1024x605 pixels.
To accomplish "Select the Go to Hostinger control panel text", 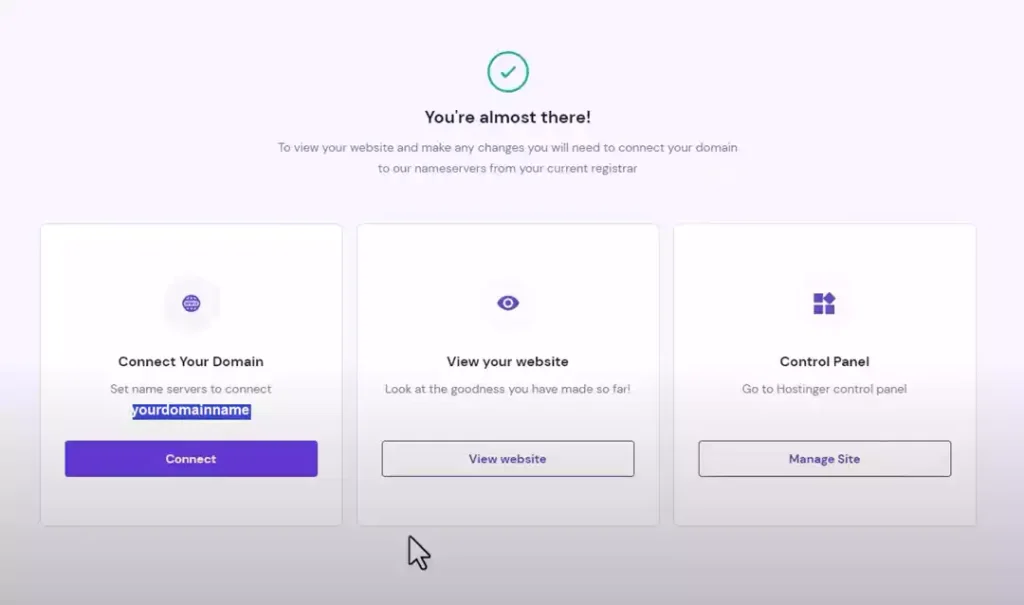I will (823, 389).
